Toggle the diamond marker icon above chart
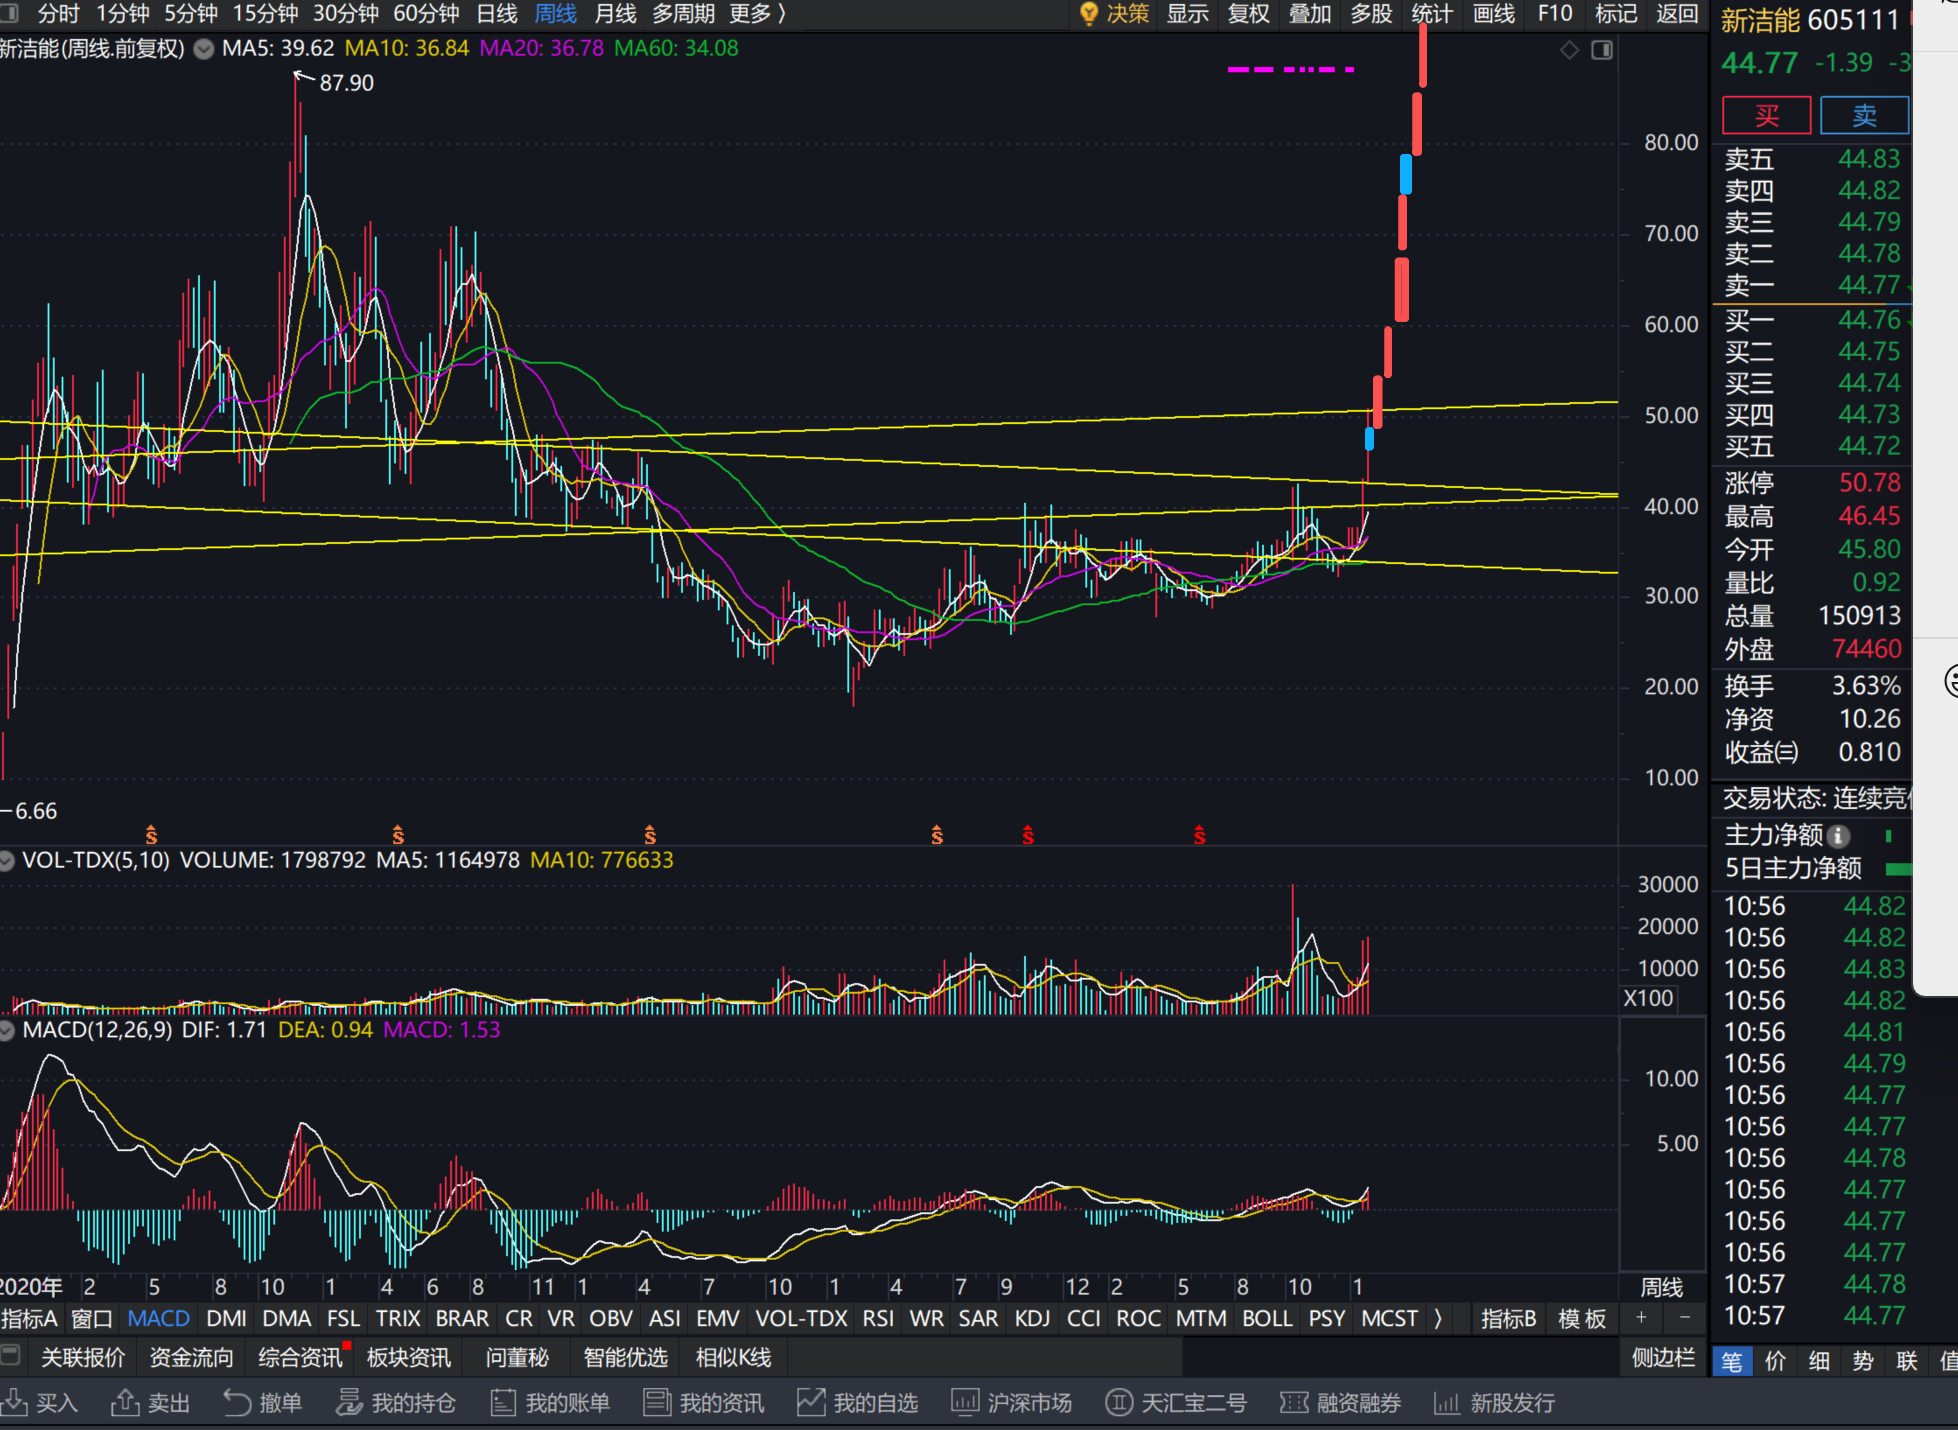 1569,50
